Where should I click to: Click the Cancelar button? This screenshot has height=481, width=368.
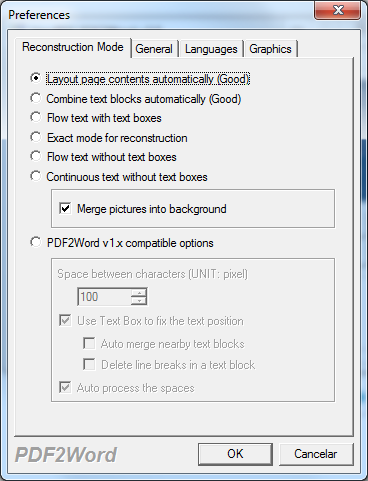tap(316, 454)
